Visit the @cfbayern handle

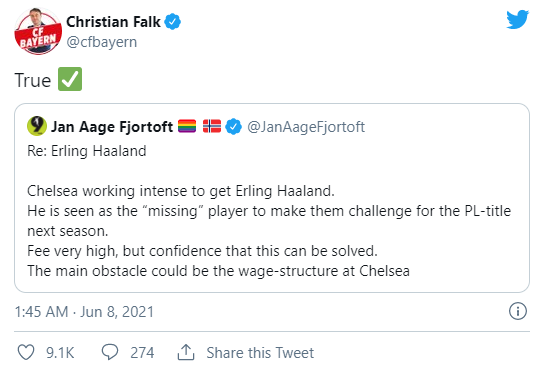[x=102, y=42]
